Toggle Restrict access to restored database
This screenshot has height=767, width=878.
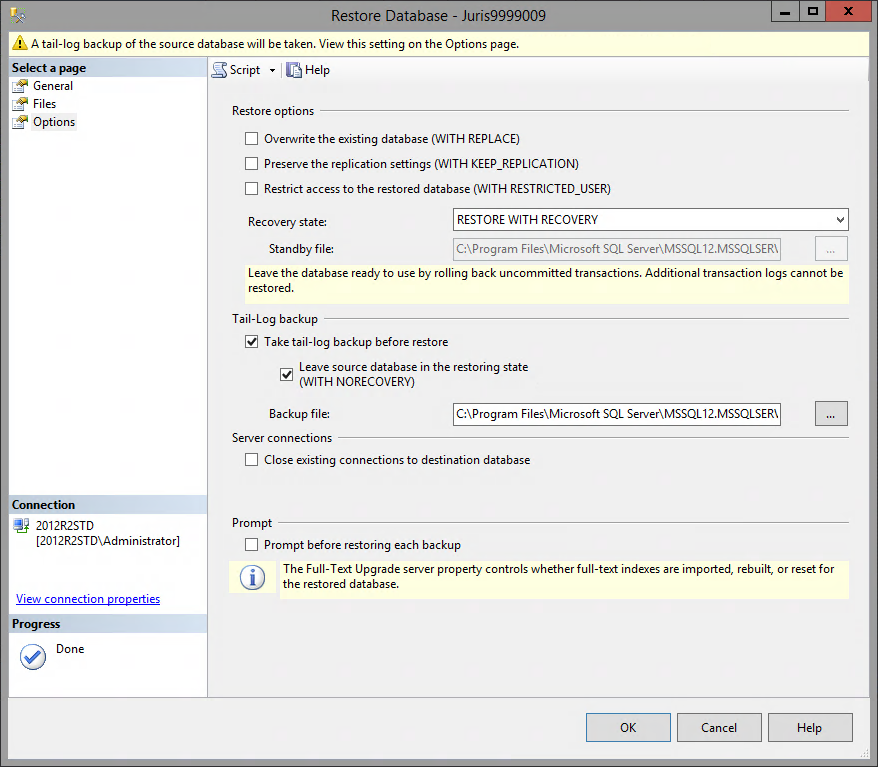252,189
